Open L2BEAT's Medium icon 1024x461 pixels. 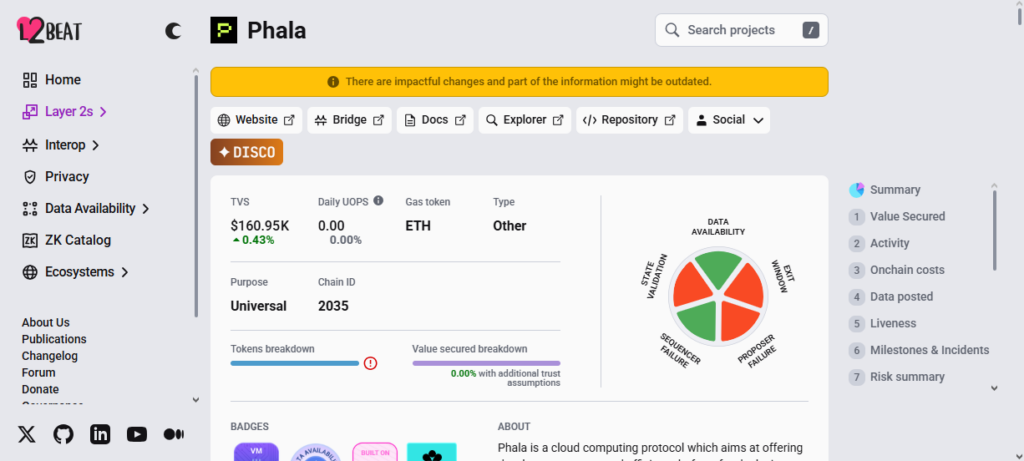click(x=173, y=434)
